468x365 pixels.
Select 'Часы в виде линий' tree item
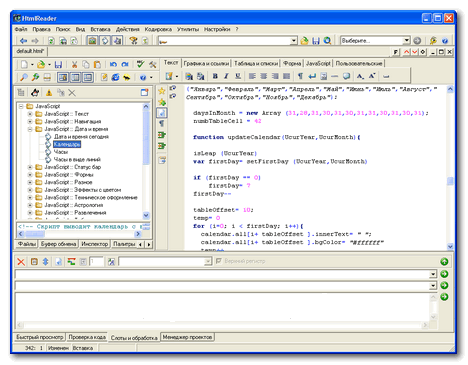pyautogui.click(x=77, y=159)
